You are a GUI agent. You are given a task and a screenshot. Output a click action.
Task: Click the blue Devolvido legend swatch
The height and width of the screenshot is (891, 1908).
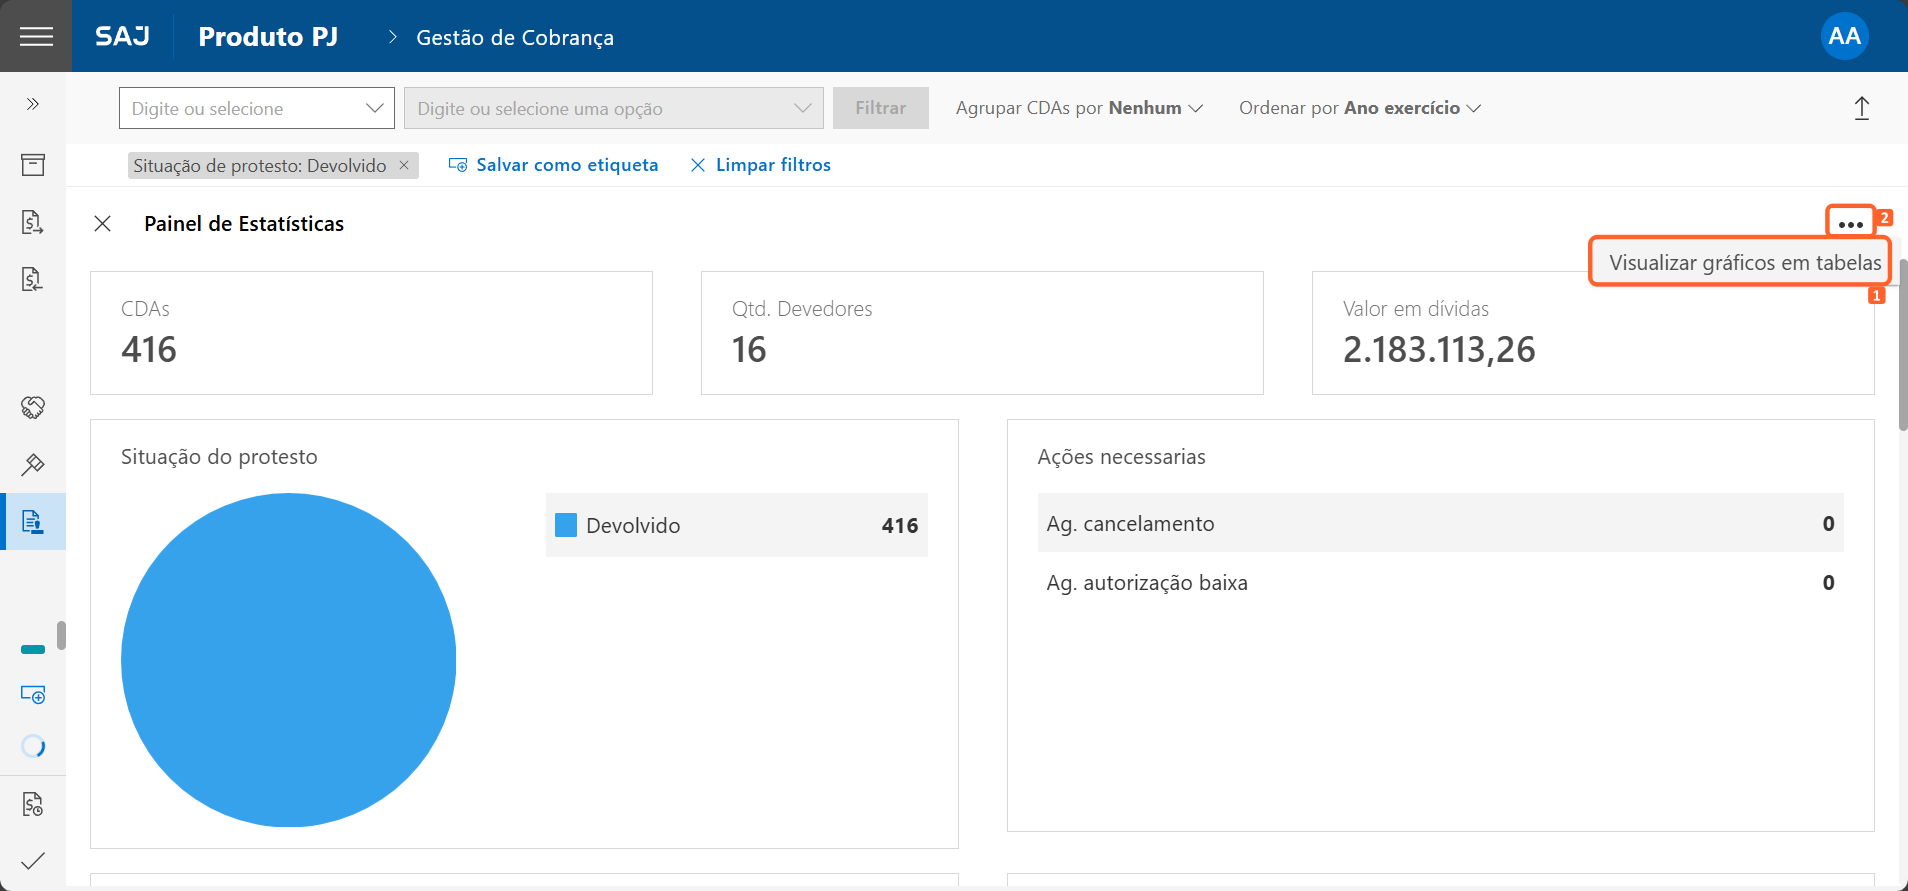coord(566,525)
